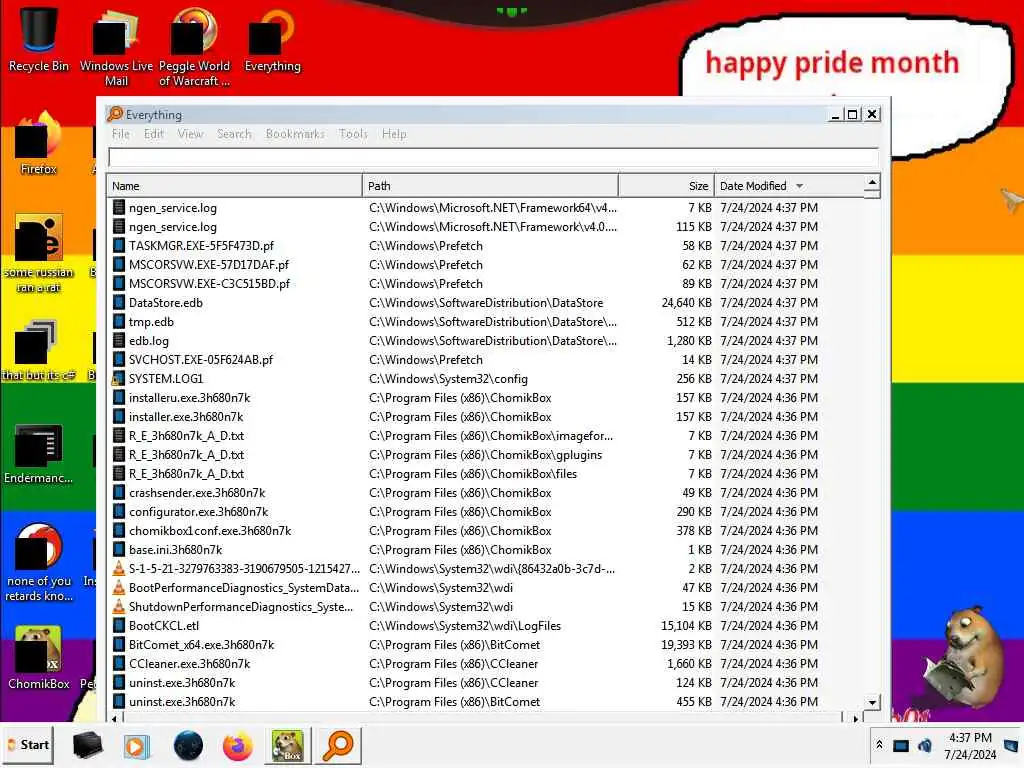Screen dimensions: 1024x768
Task: Select BitComet_x64.exe.3h680n7k file
Action: [x=486, y=645]
